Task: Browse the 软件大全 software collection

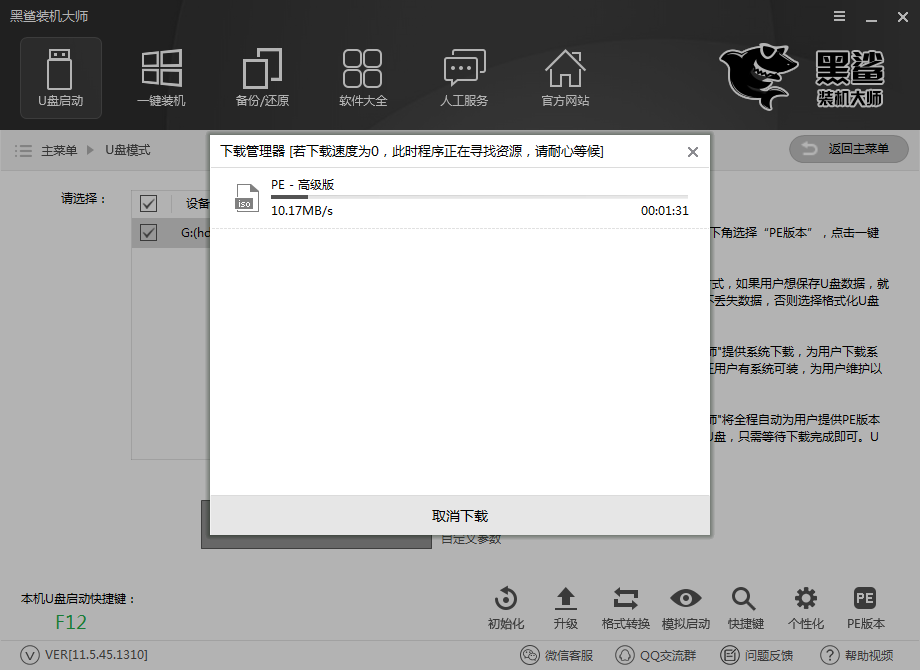Action: point(362,77)
